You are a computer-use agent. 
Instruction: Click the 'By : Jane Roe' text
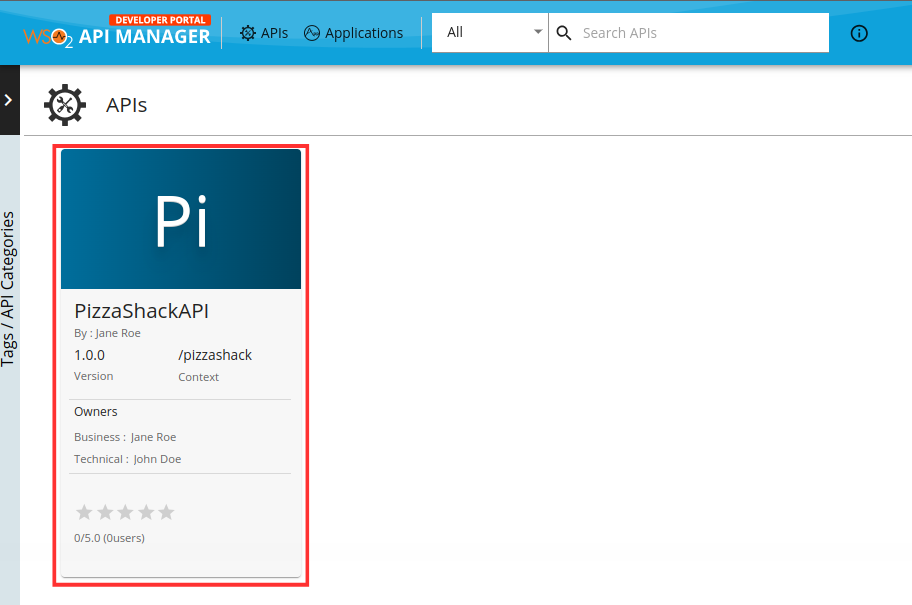(x=107, y=333)
